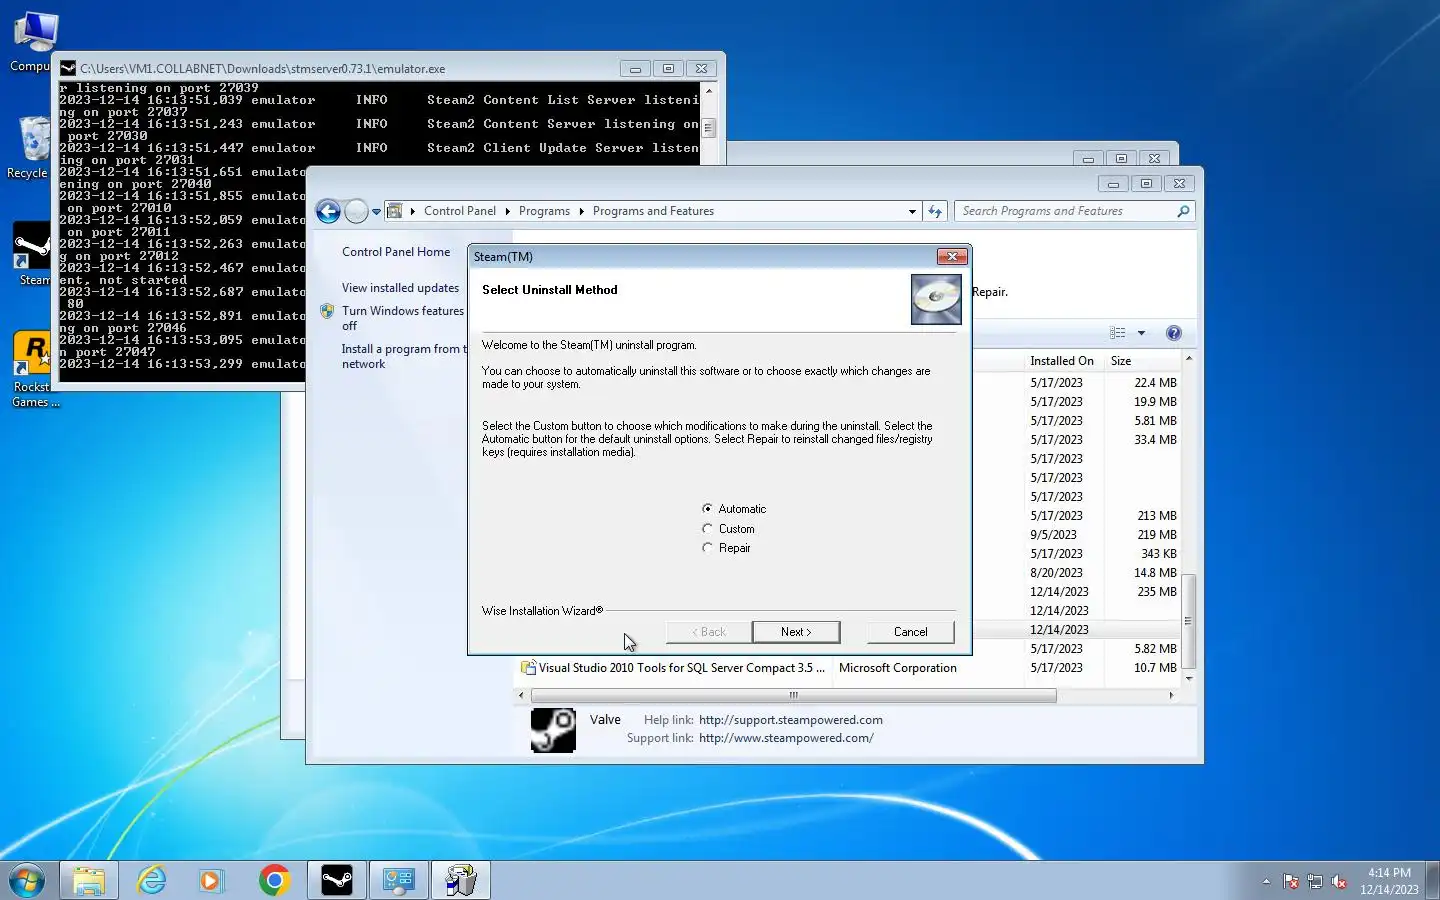Click the vertical scrollbar in the programs list
This screenshot has height=900, width=1440.
(1188, 620)
